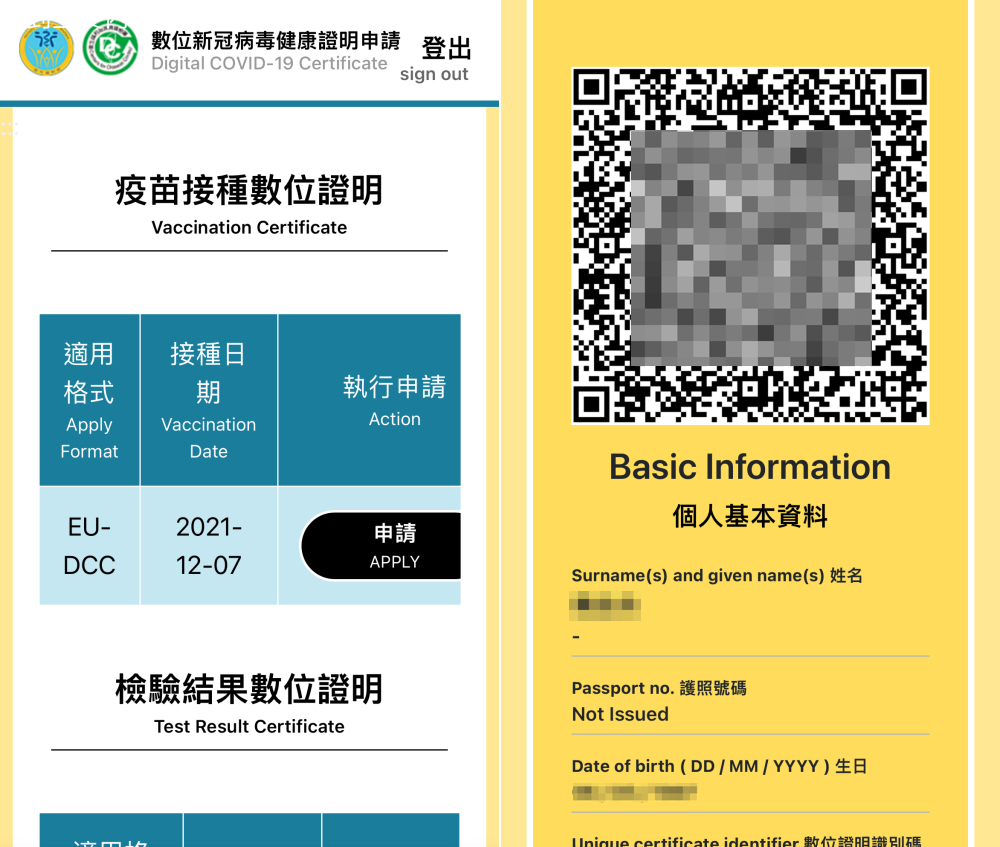Select the blurred date of birth value
Image resolution: width=1000 pixels, height=847 pixels.
(635, 793)
